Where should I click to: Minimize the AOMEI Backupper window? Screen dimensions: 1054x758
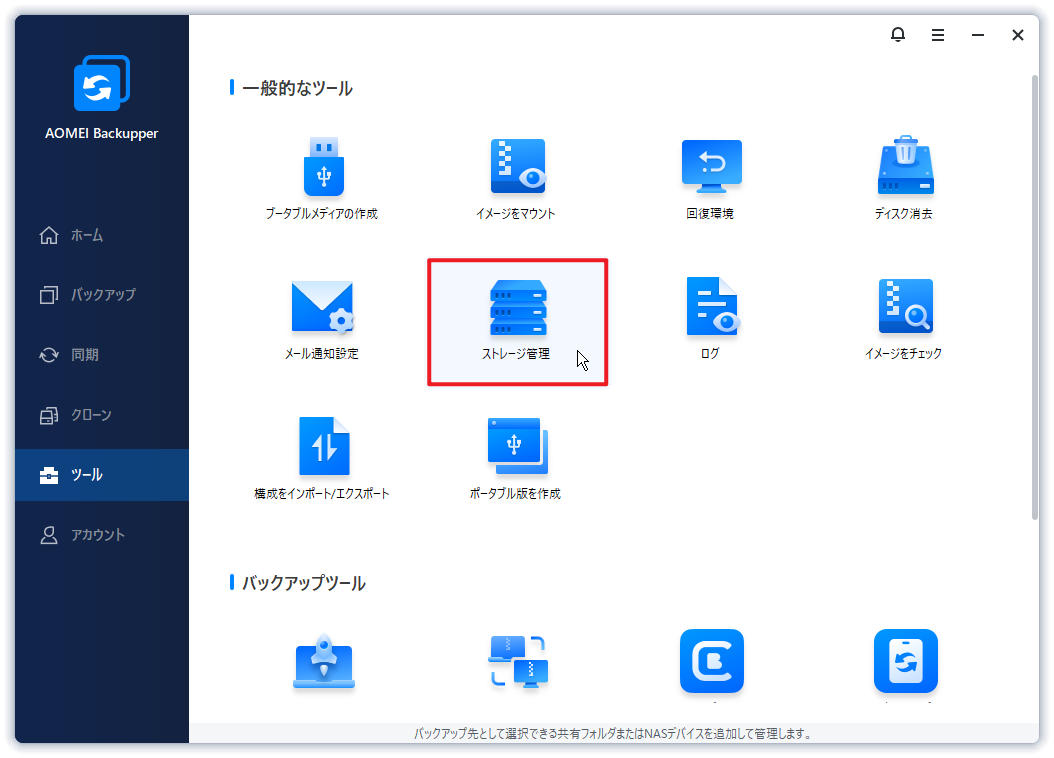[978, 35]
